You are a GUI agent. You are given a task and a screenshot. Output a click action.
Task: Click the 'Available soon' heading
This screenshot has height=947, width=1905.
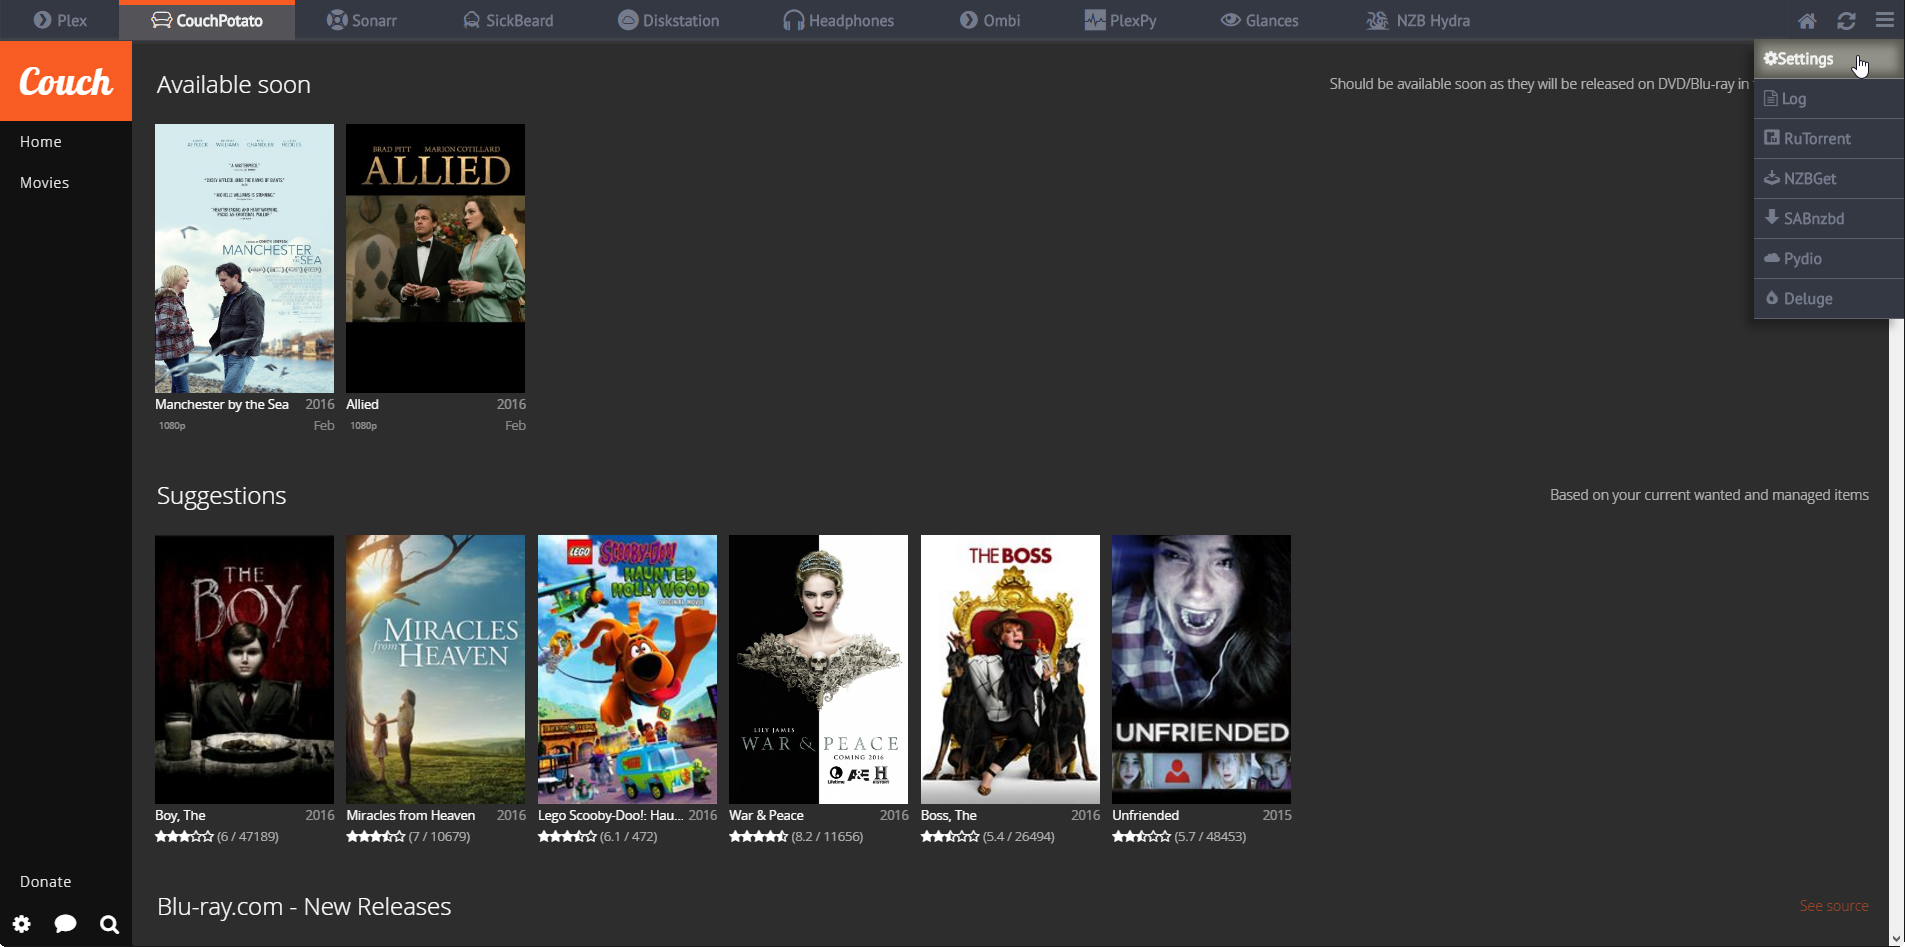[x=233, y=85]
